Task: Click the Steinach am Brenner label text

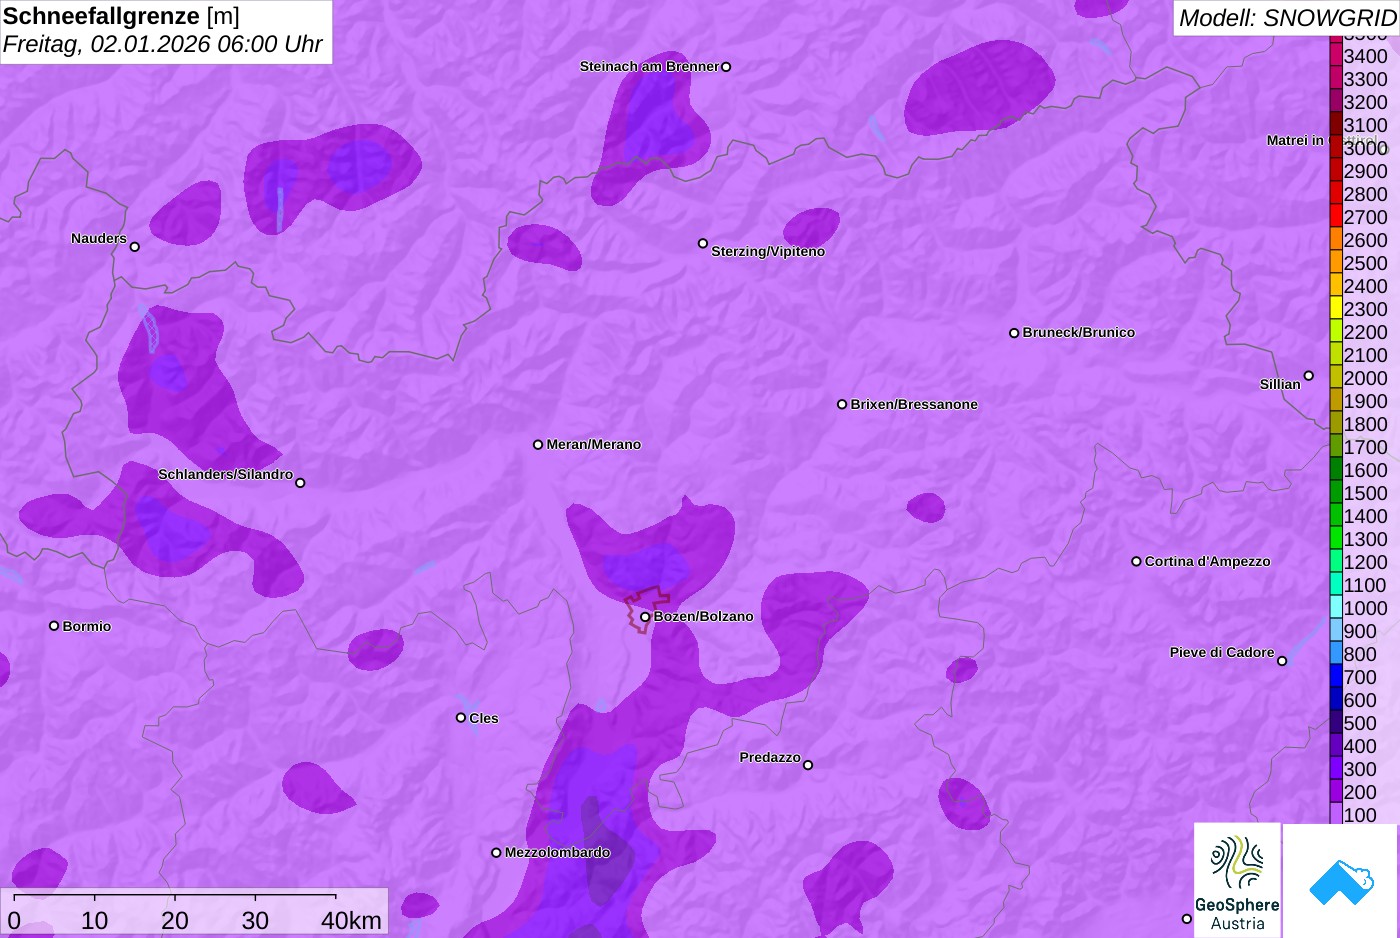Action: pos(649,66)
